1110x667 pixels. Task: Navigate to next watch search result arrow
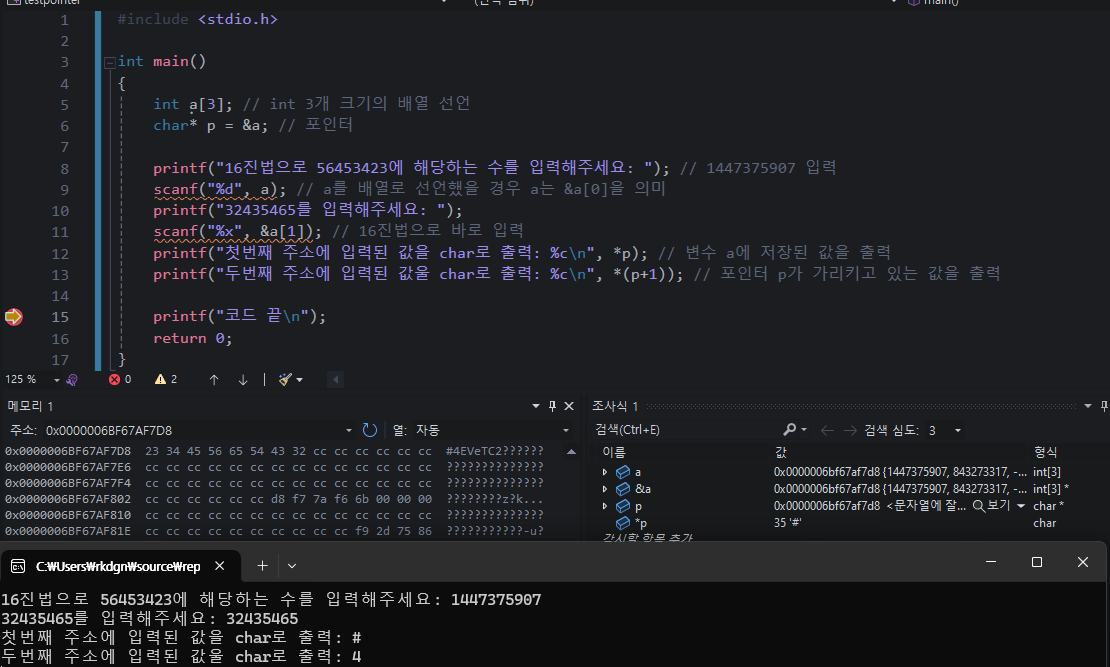click(x=850, y=431)
